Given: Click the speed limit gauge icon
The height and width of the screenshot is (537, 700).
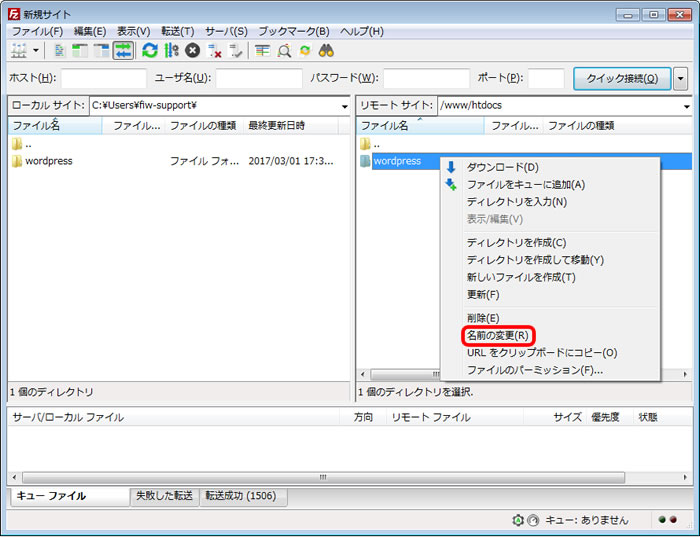Looking at the screenshot, I should 533,520.
